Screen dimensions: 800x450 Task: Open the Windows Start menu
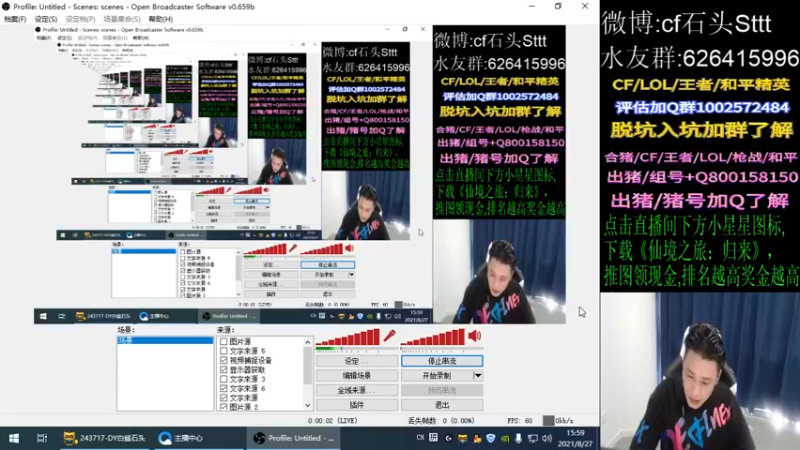pos(14,438)
